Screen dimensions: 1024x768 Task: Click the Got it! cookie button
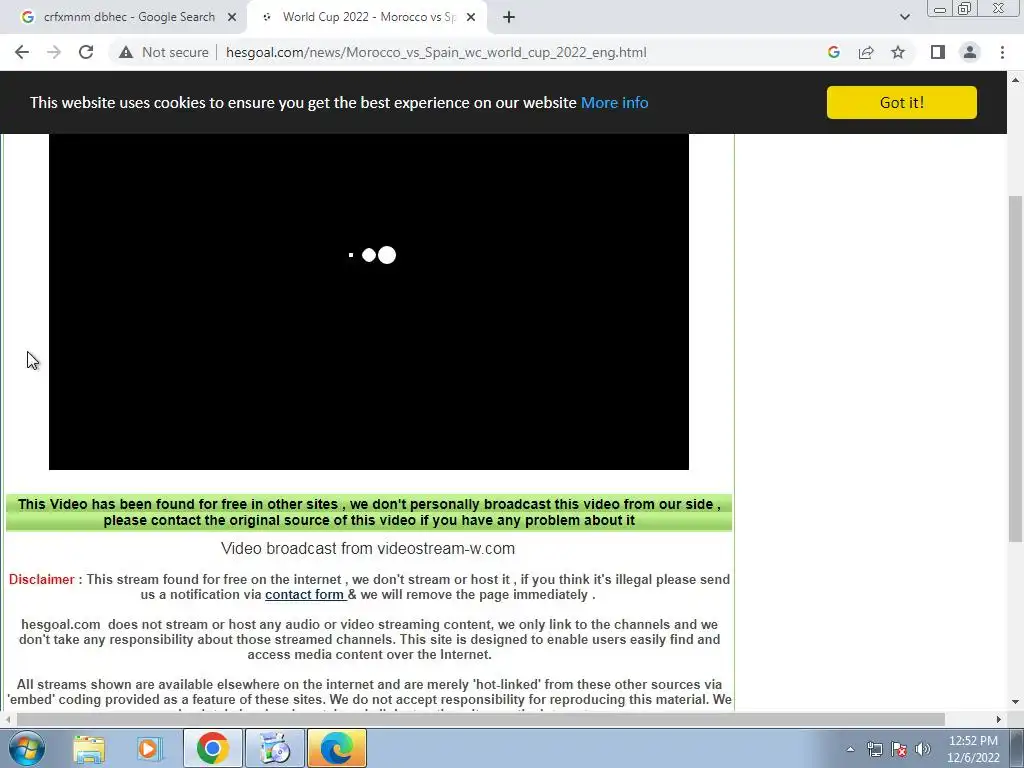(901, 103)
